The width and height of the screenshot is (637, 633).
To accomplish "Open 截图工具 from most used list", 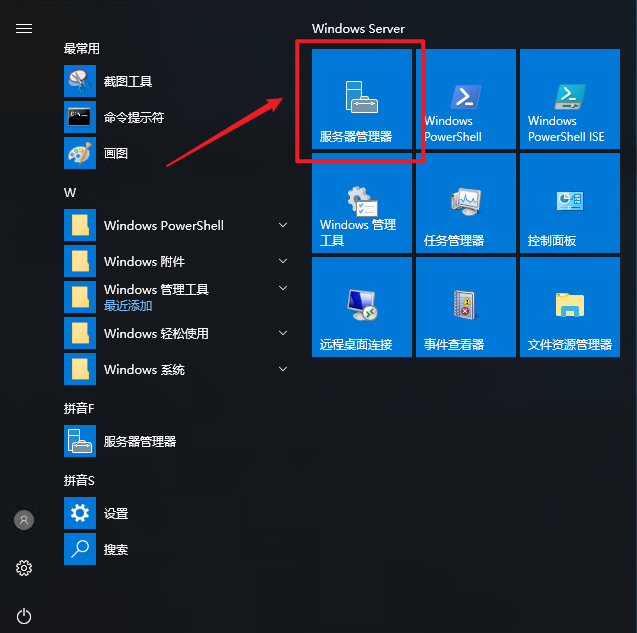I will [x=177, y=81].
